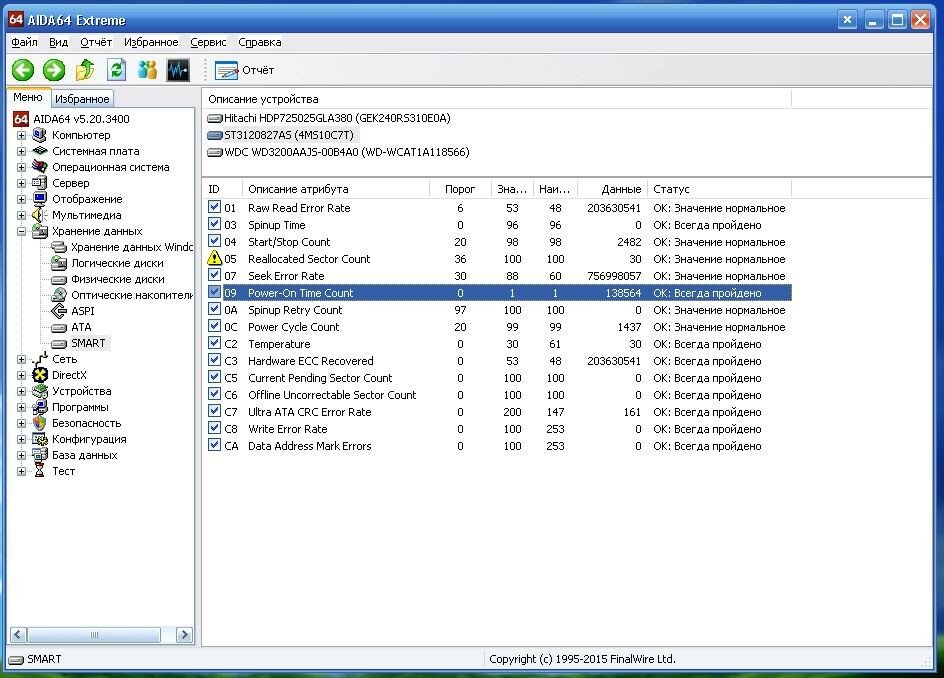Select Физические диски tree item
This screenshot has height=678, width=944.
pos(118,279)
